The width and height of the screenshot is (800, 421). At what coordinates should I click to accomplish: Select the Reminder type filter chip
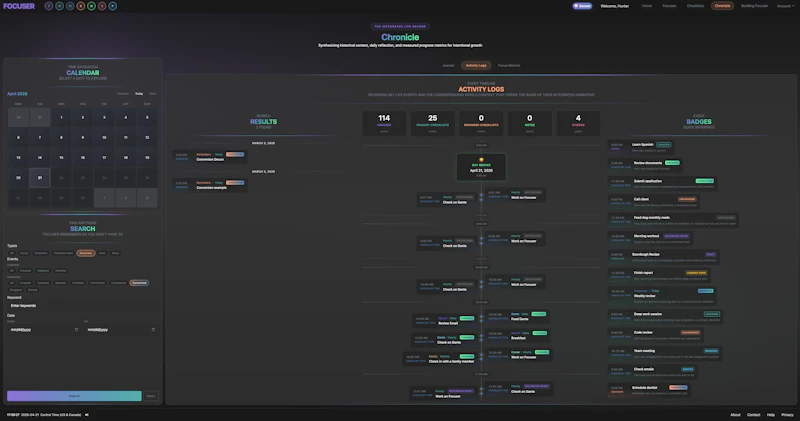pos(86,253)
